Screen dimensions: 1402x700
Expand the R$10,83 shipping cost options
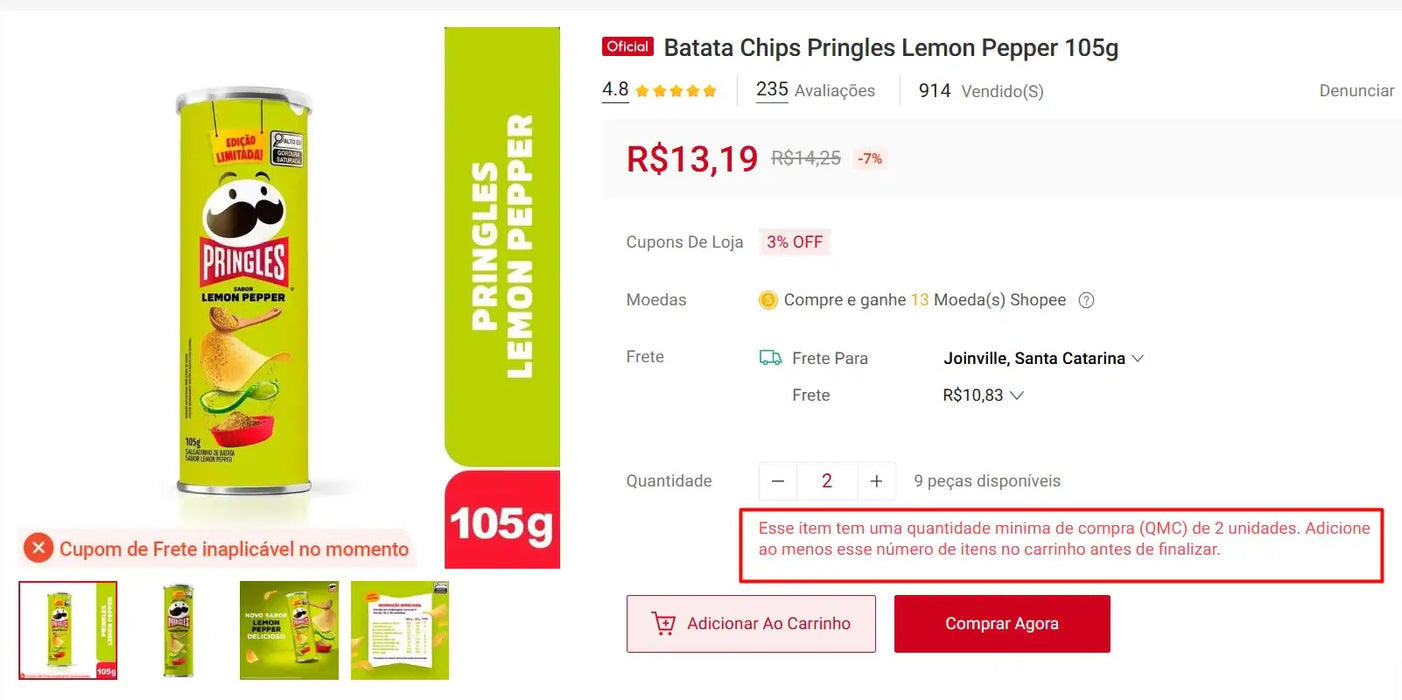pos(983,395)
